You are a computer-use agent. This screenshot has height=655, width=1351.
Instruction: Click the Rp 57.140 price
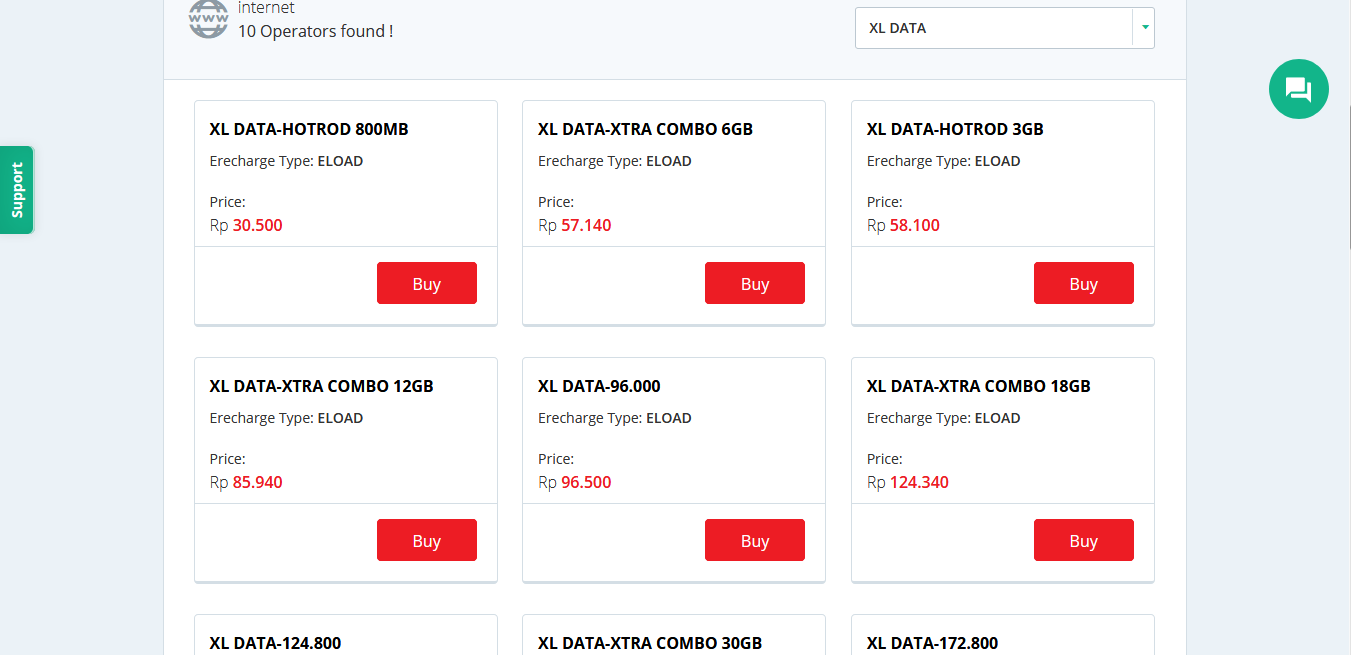click(x=574, y=225)
